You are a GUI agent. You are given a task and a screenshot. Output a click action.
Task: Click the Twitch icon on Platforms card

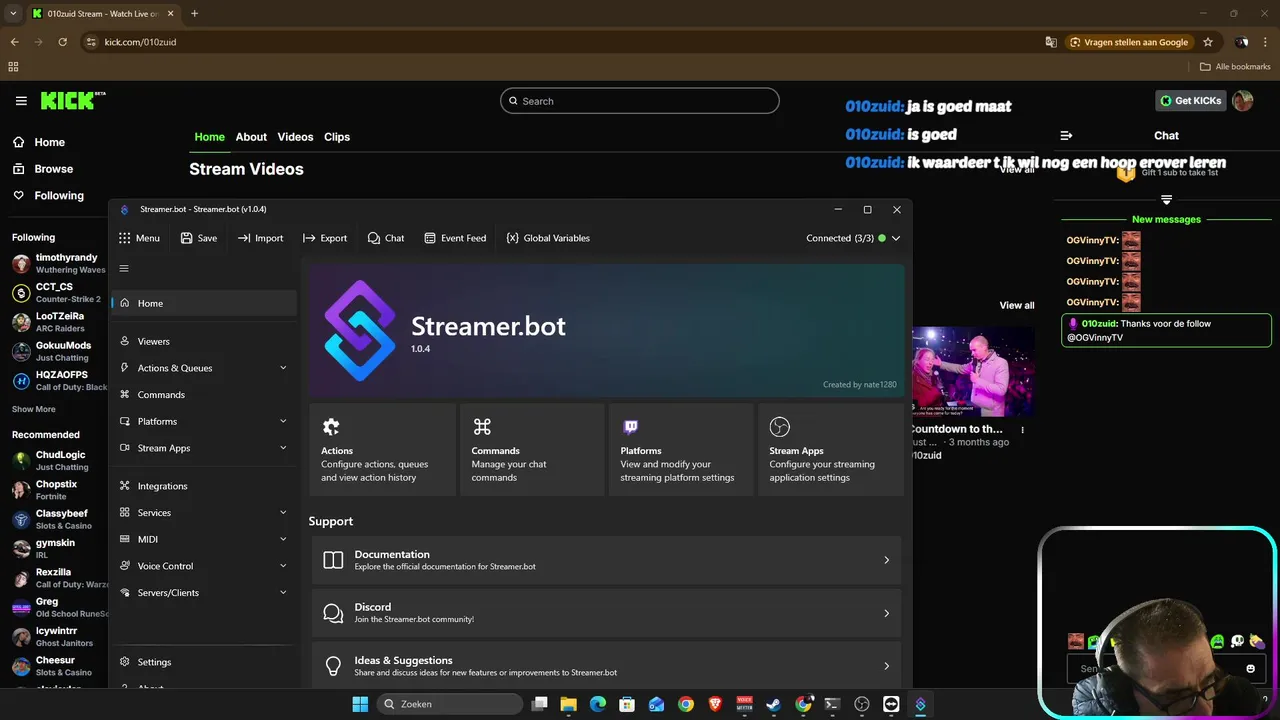coord(631,427)
